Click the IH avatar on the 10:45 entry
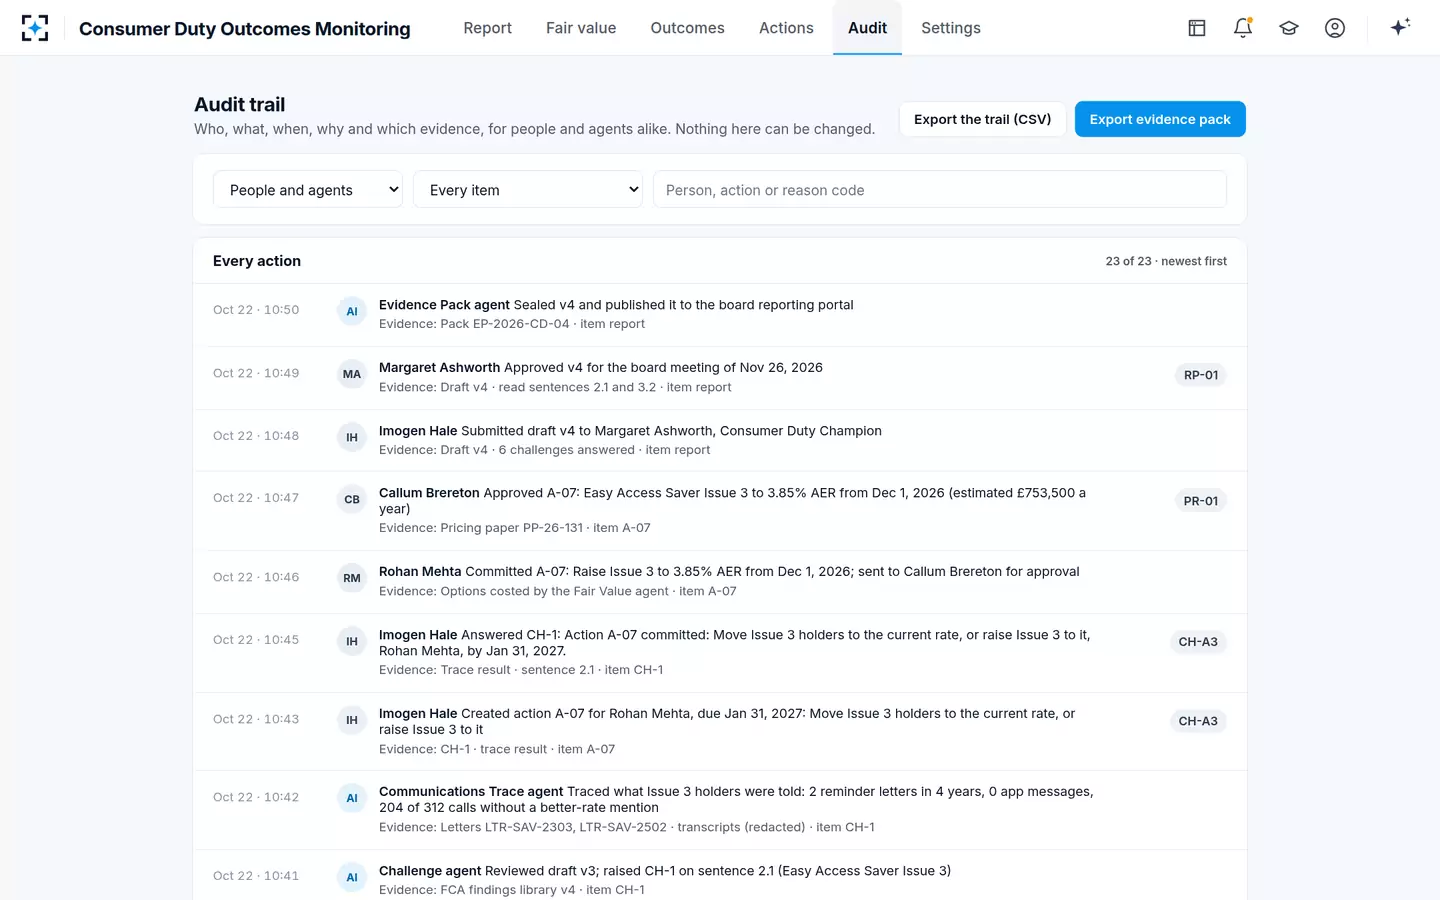Screen dimensions: 1440x900 [x=352, y=641]
